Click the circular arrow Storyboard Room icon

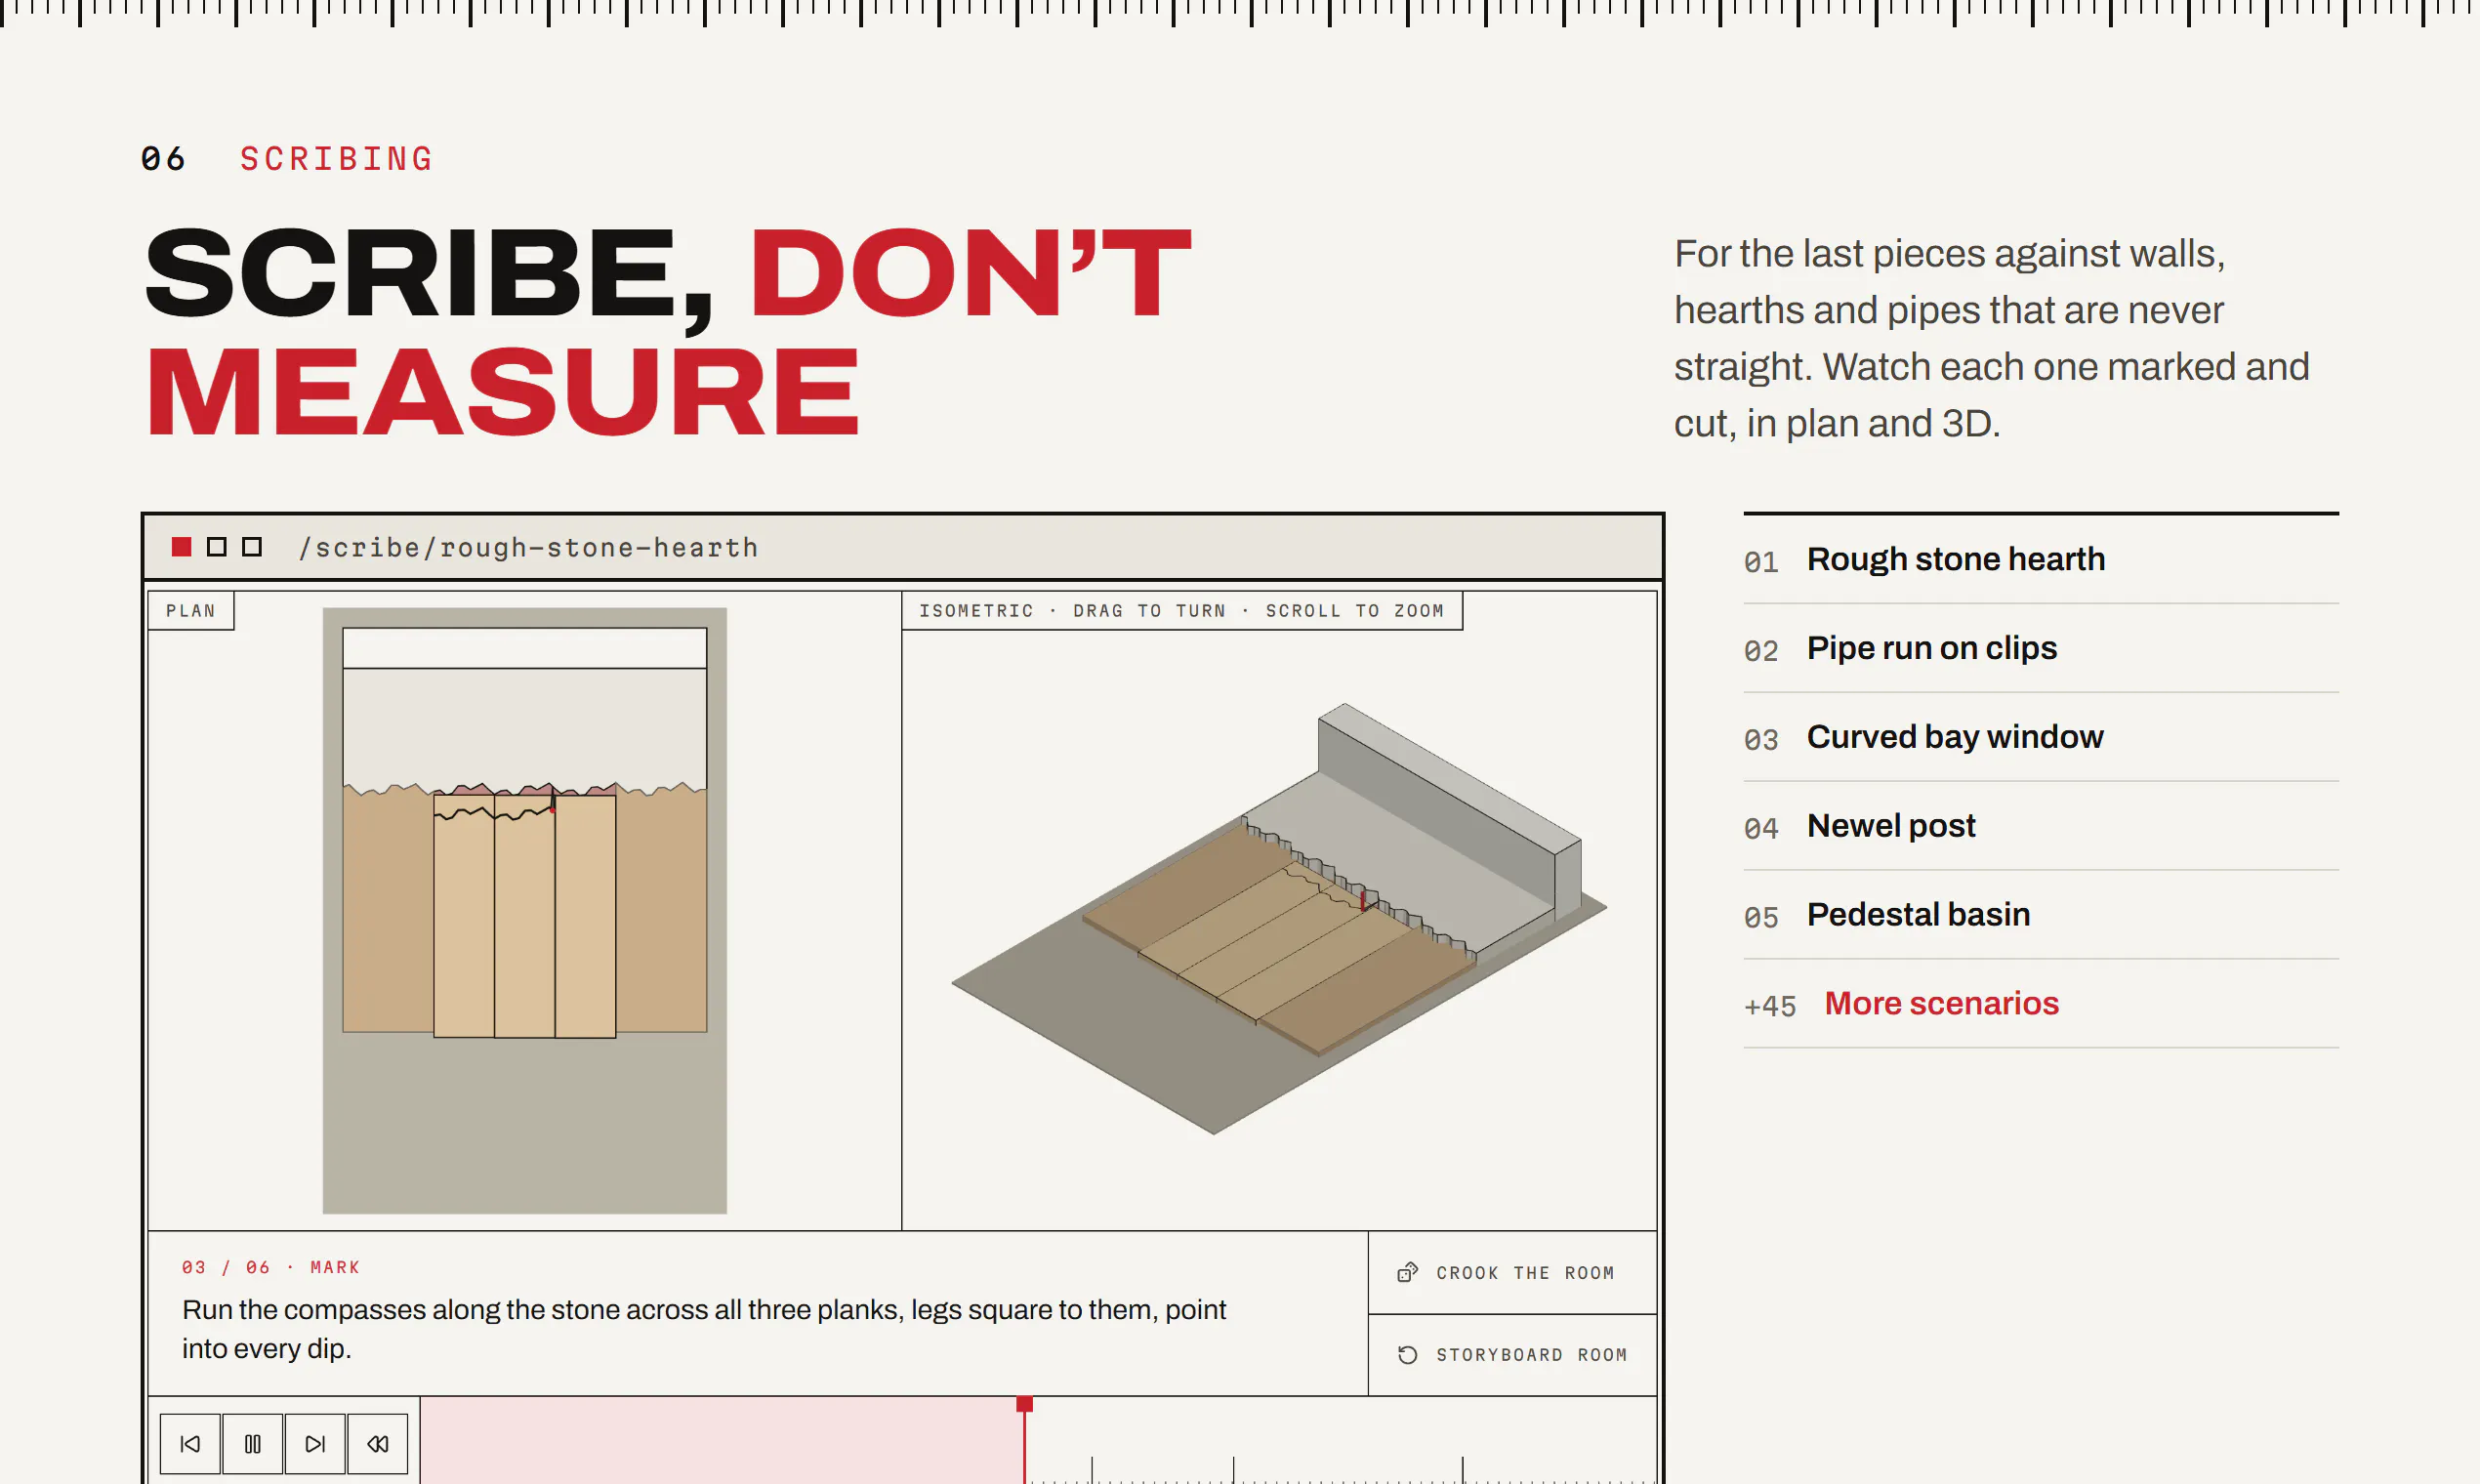[1407, 1354]
